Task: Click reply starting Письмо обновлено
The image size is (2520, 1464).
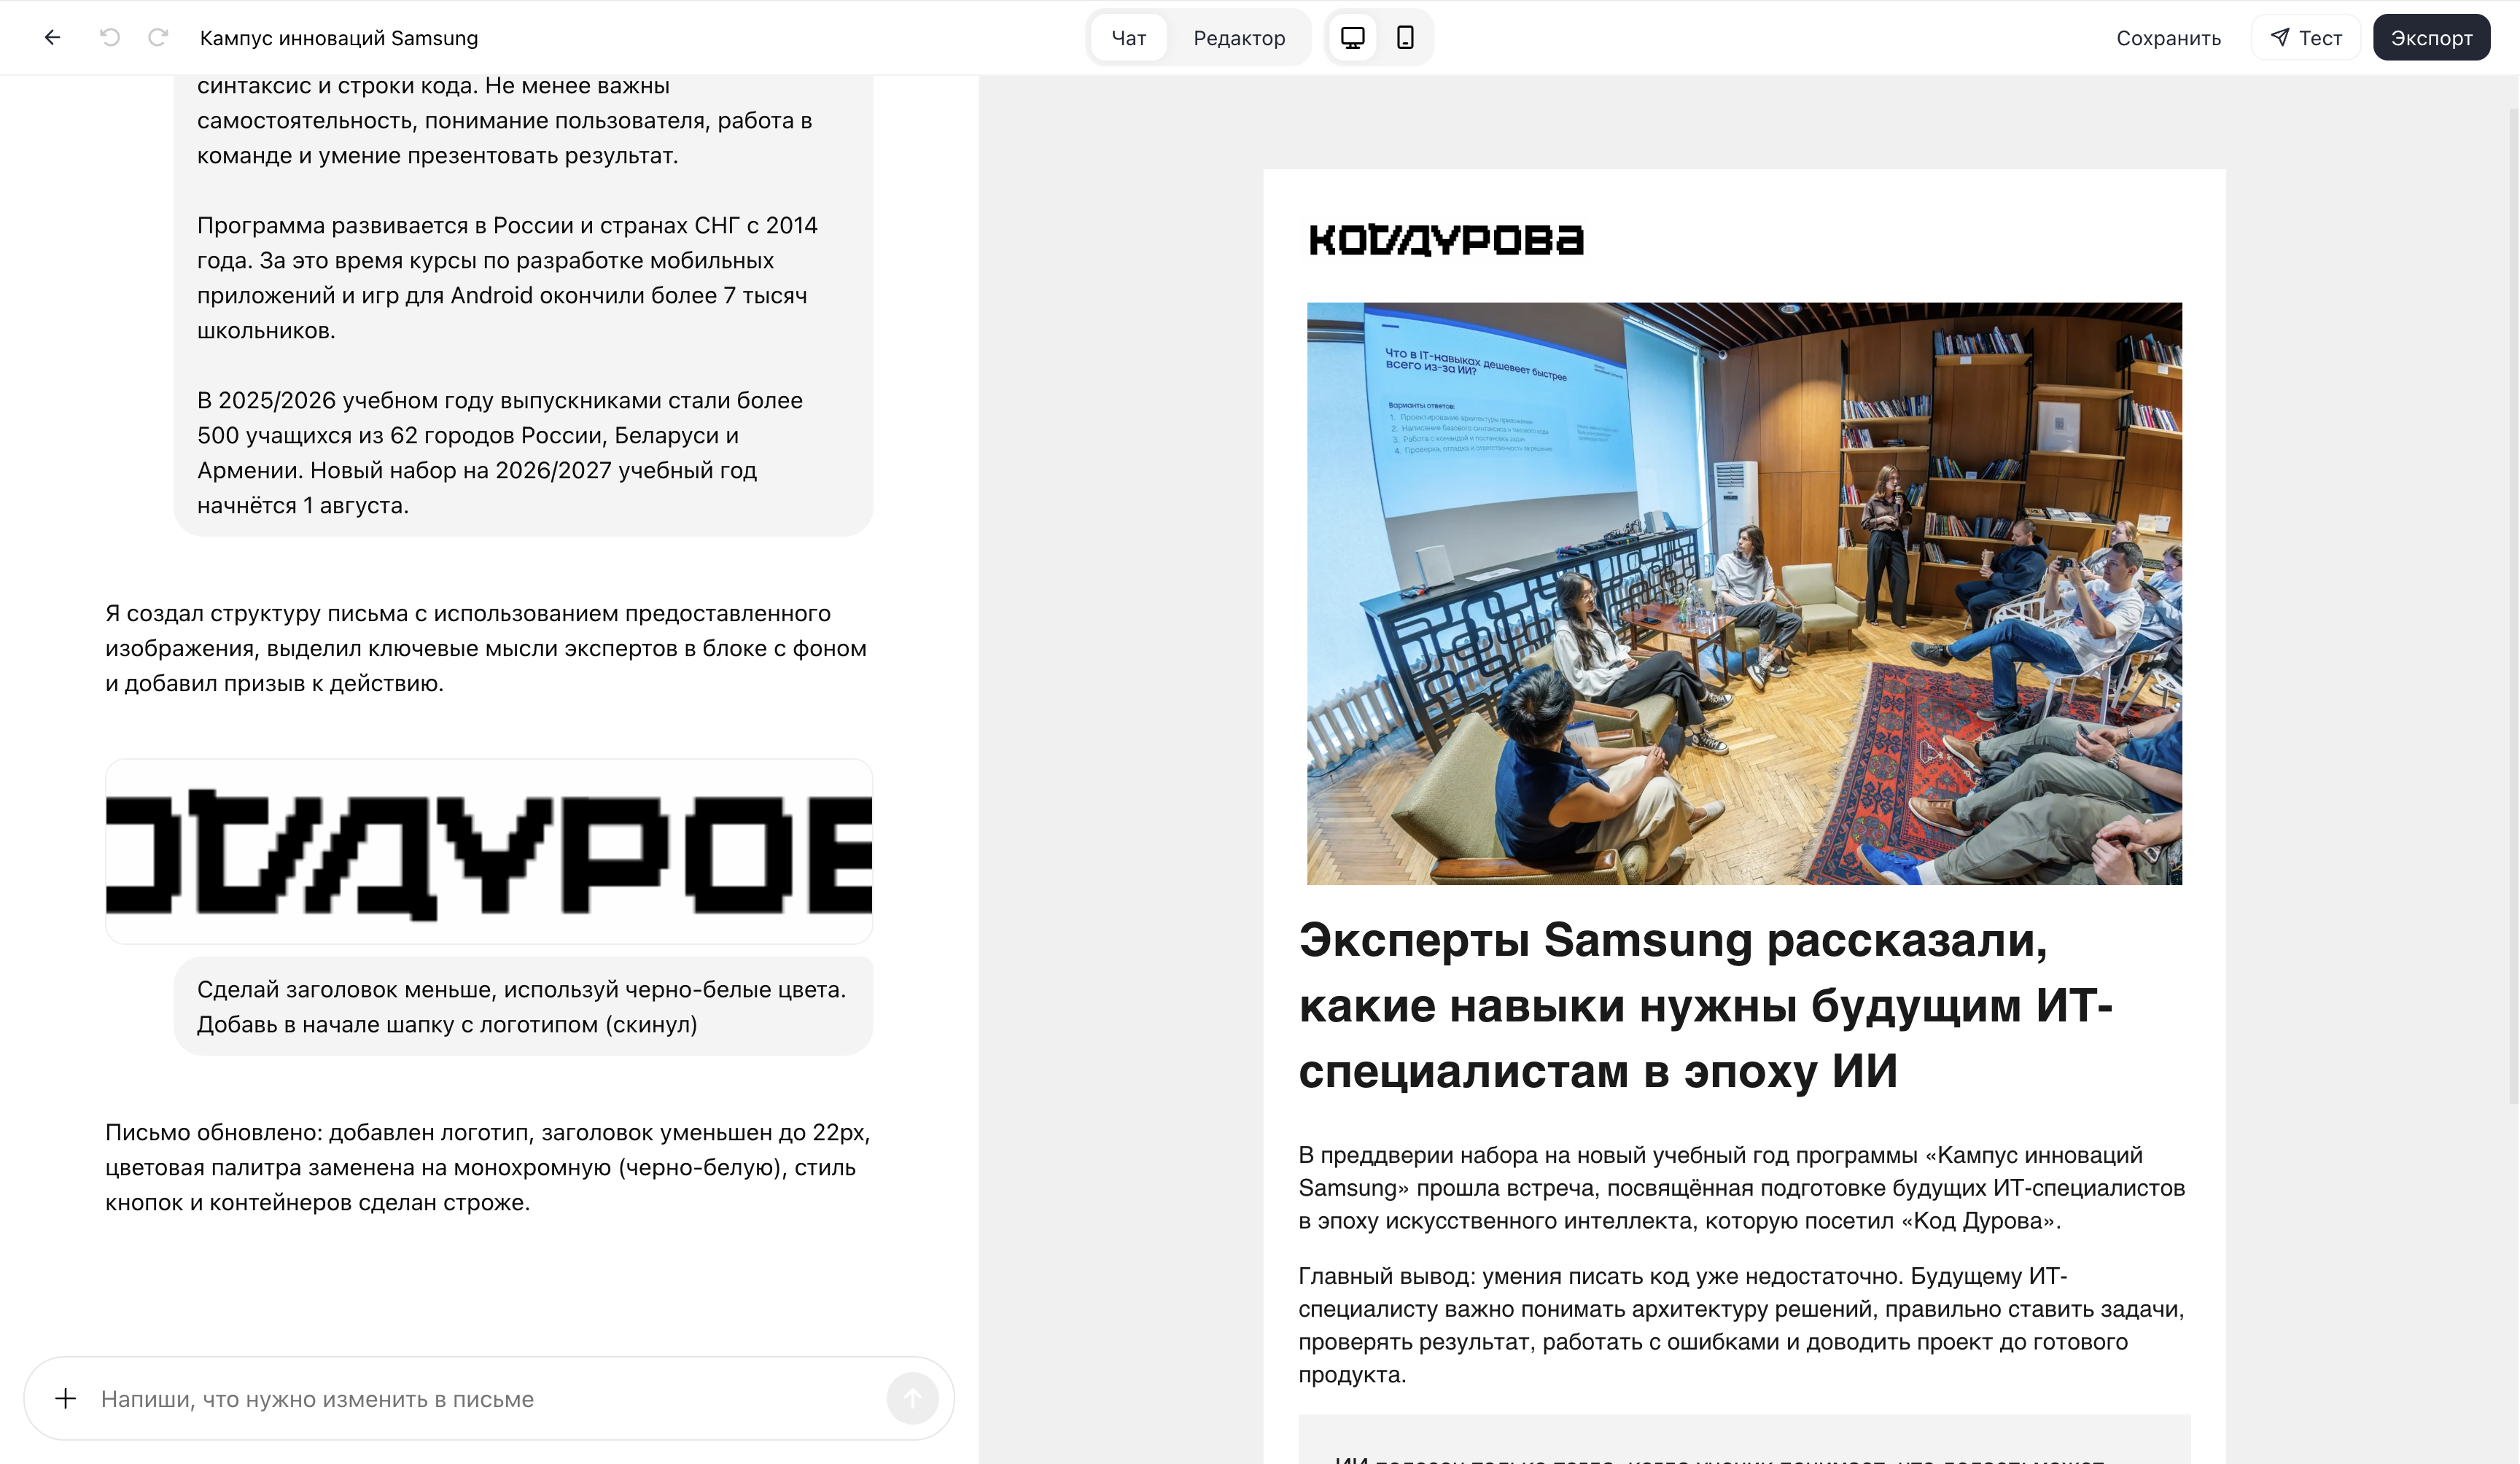Action: [x=488, y=1167]
